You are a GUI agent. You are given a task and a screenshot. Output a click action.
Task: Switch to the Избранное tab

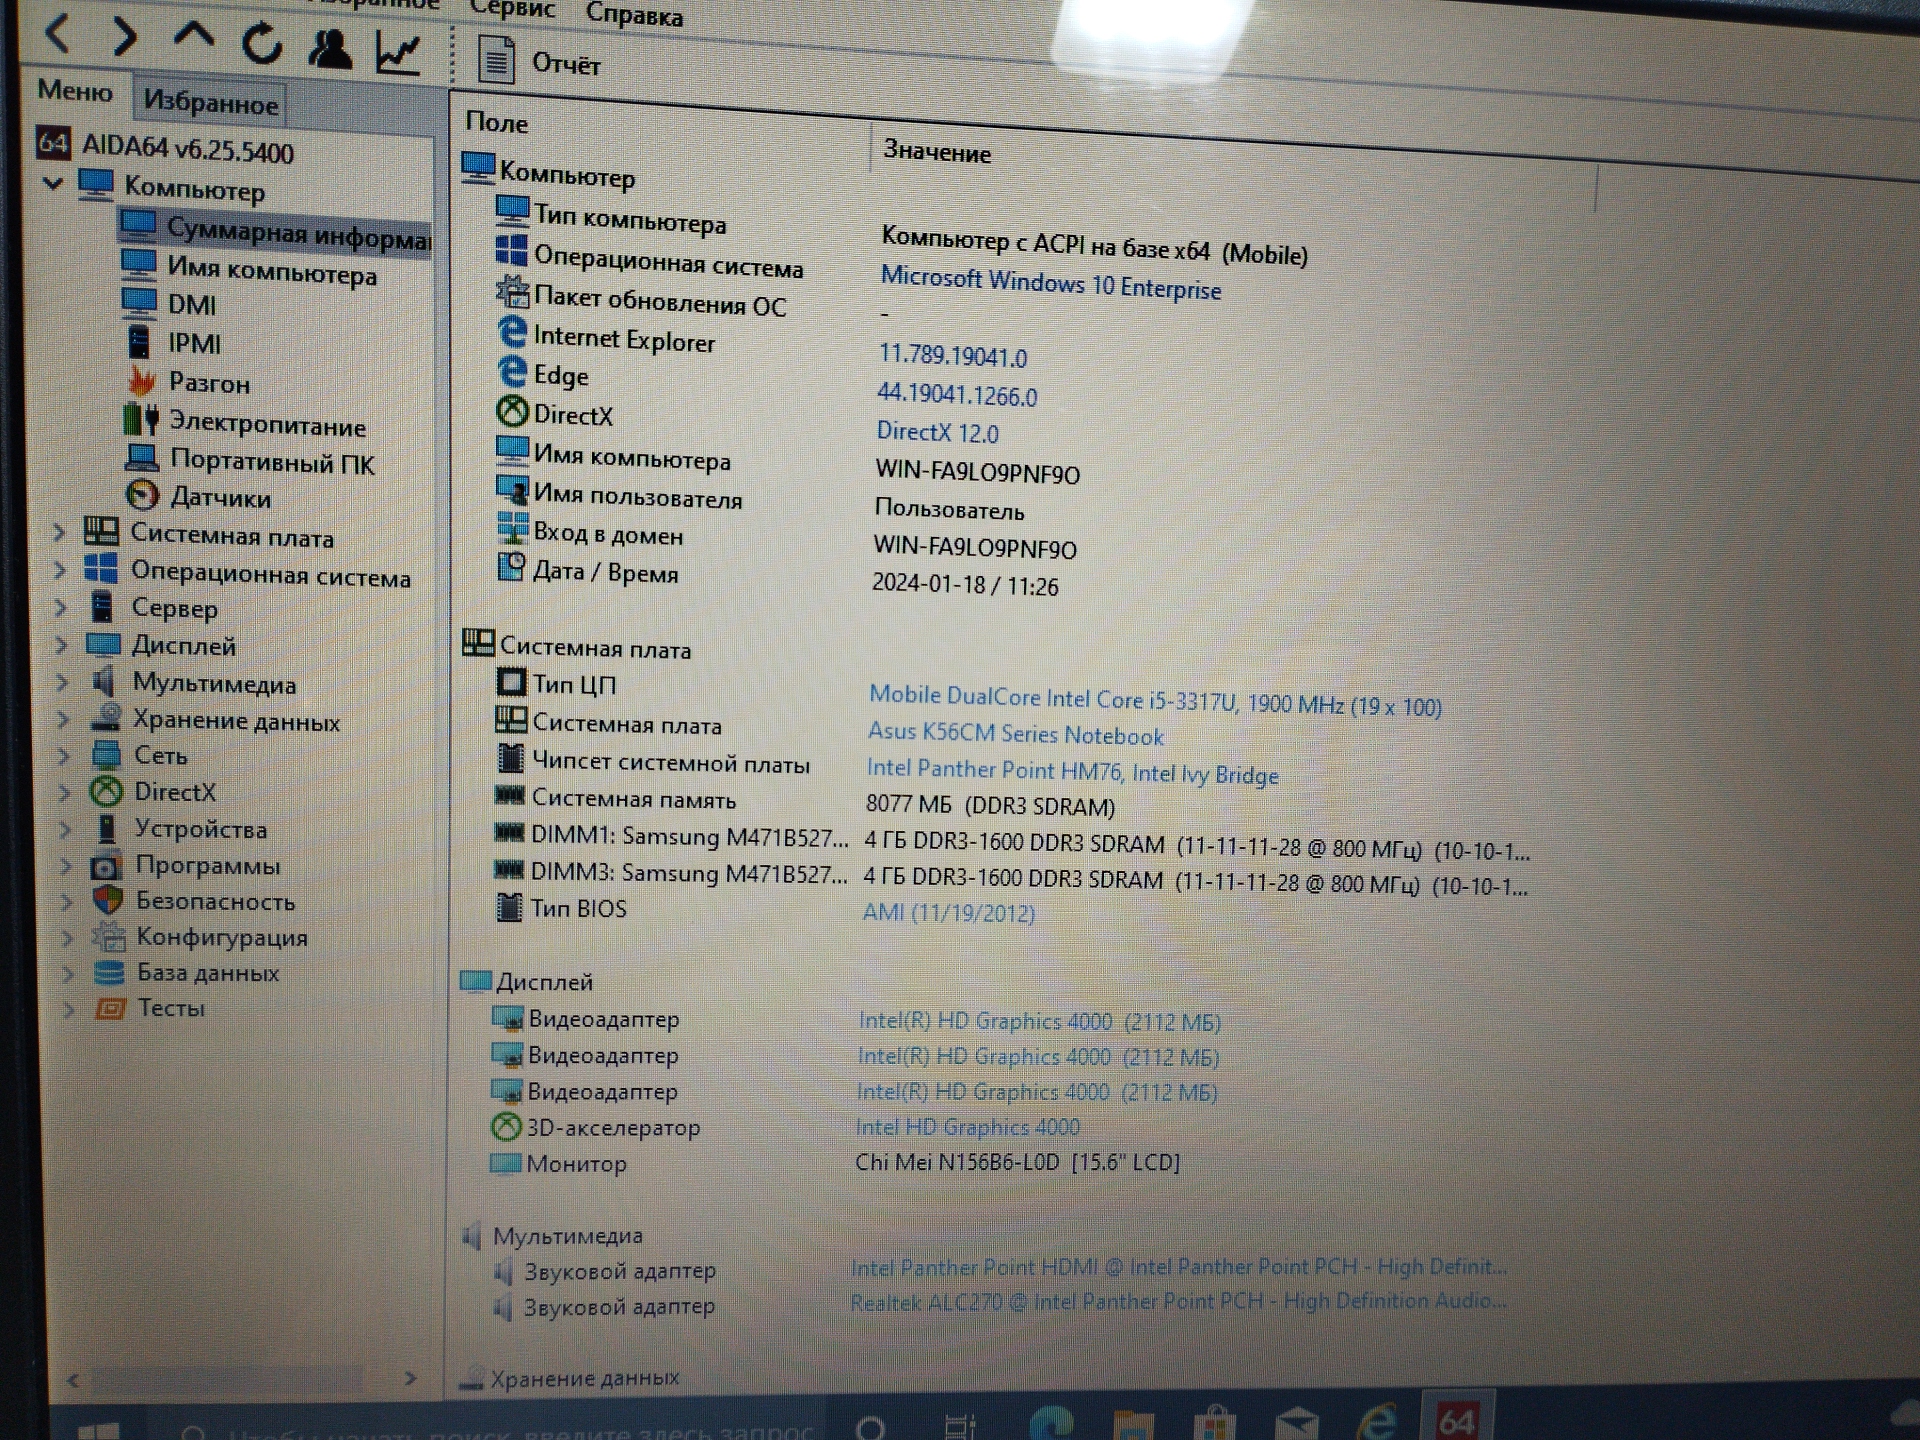click(210, 102)
